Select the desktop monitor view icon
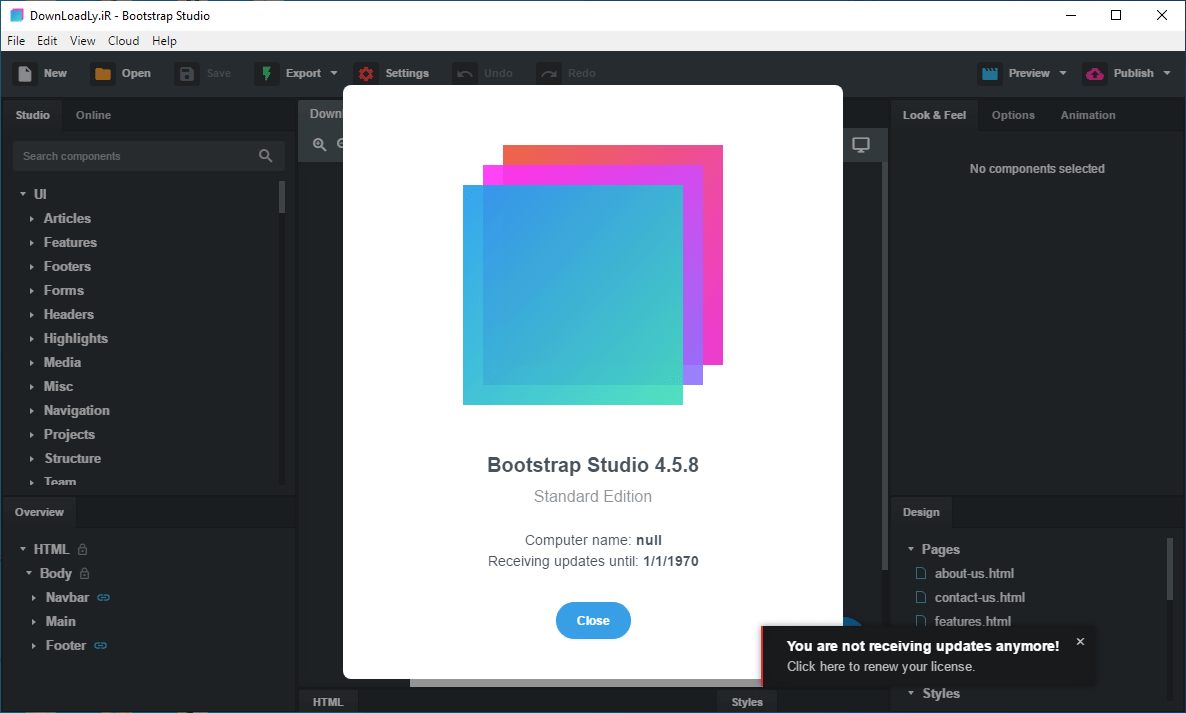The image size is (1186, 713). 861,144
